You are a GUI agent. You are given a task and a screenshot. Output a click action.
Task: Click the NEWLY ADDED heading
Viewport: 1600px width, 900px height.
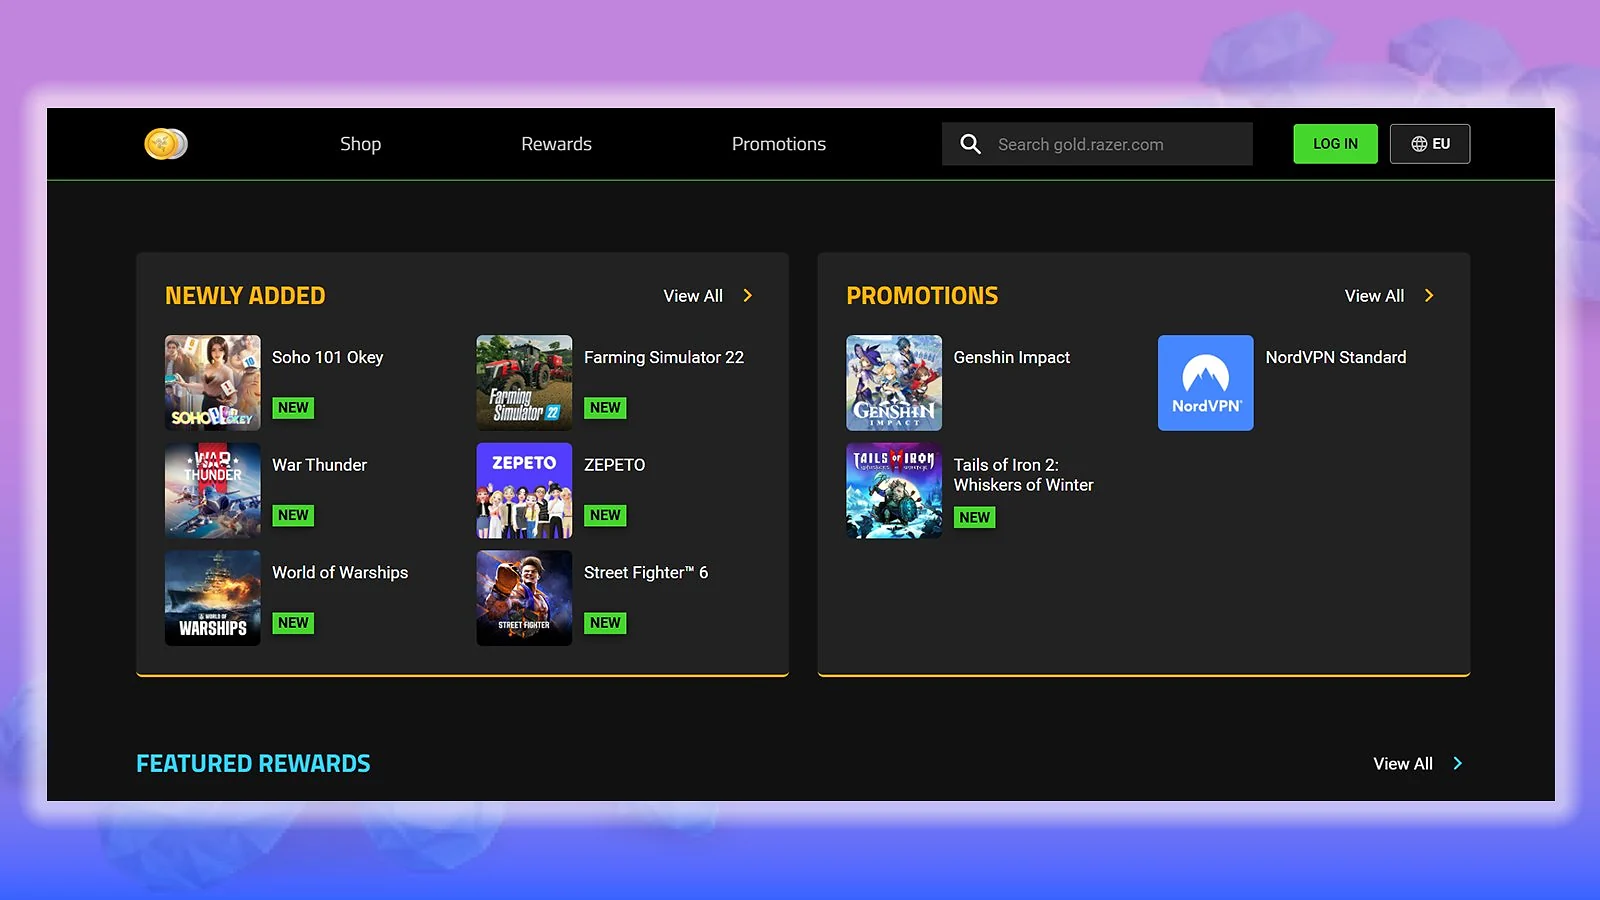pos(245,296)
